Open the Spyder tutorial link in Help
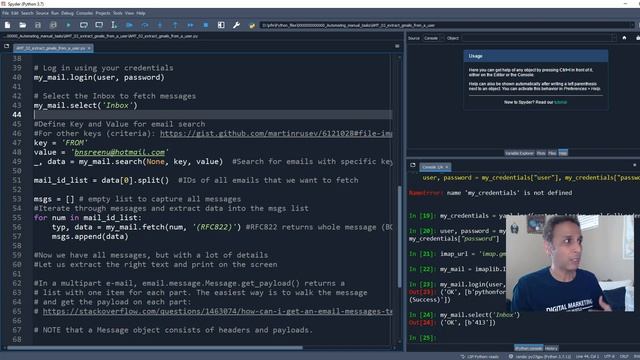640x360 pixels. coord(560,102)
